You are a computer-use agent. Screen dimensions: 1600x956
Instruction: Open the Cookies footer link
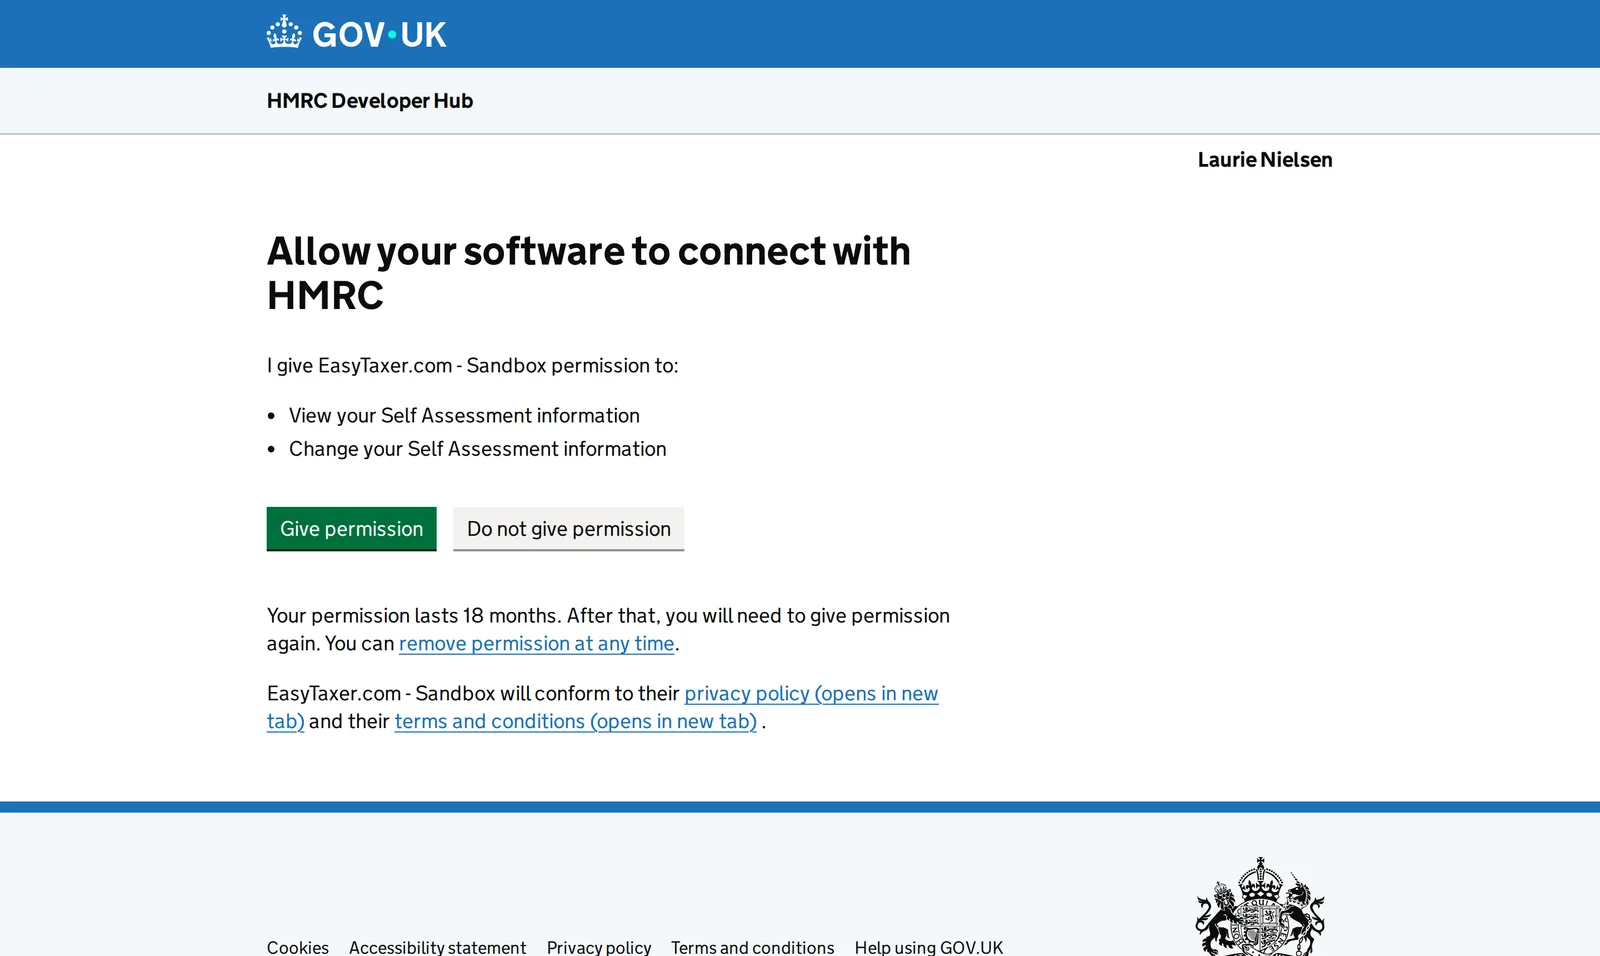coord(297,947)
